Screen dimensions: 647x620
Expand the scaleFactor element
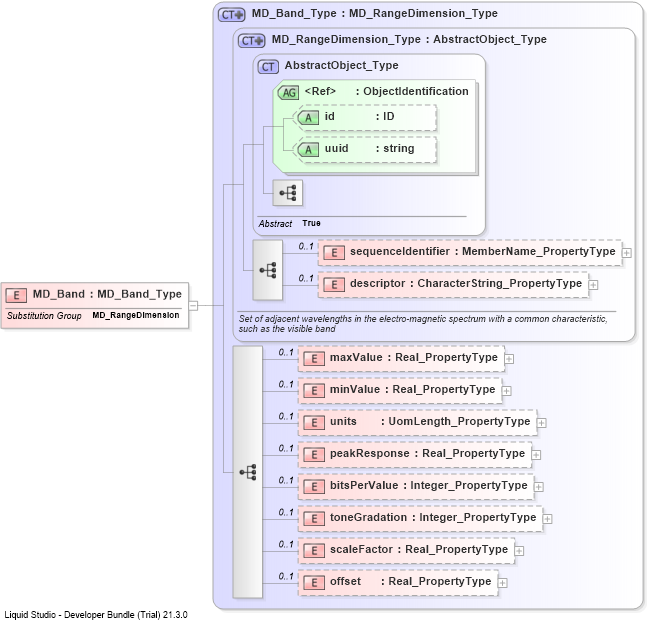[519, 551]
